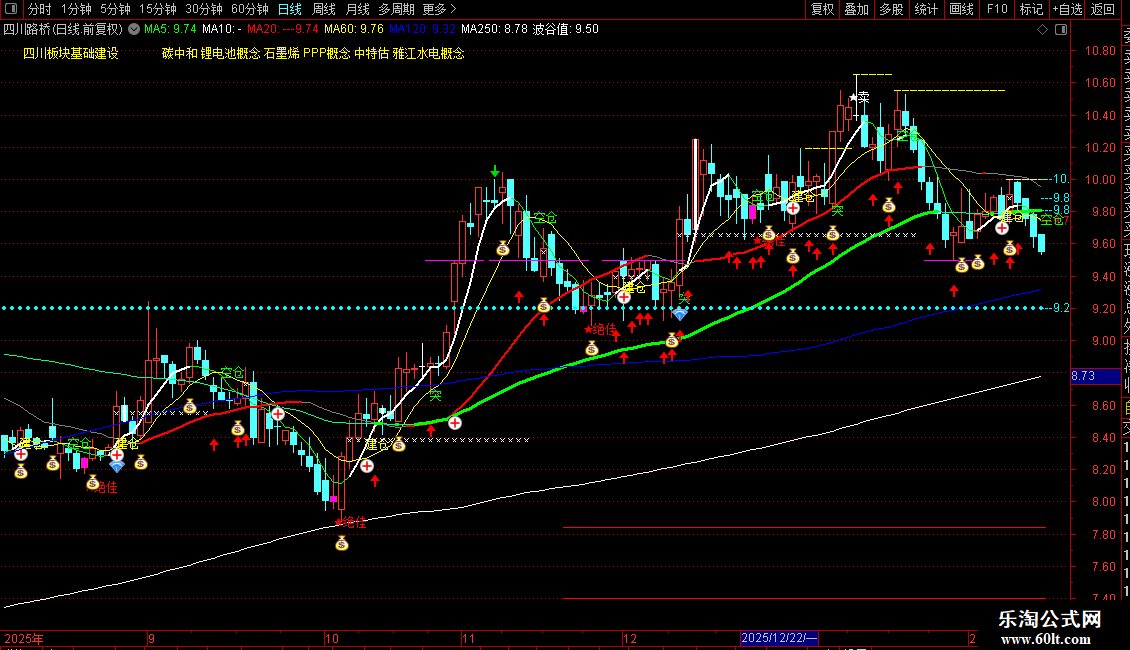This screenshot has width=1130, height=650.
Task: Switch to 周线 weekly chart
Action: click(324, 9)
